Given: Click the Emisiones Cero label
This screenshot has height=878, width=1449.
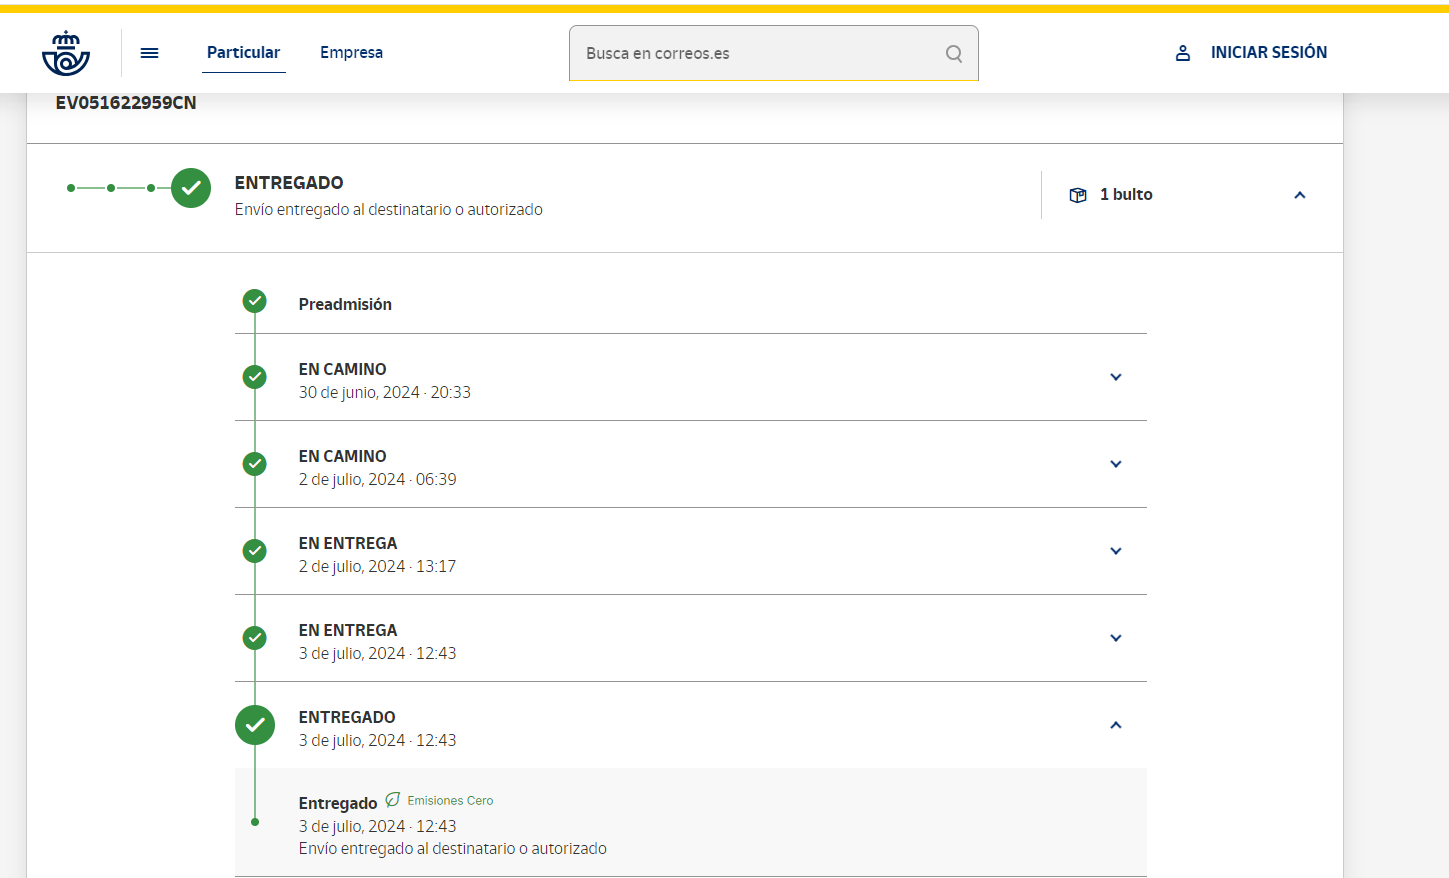Looking at the screenshot, I should (x=450, y=801).
